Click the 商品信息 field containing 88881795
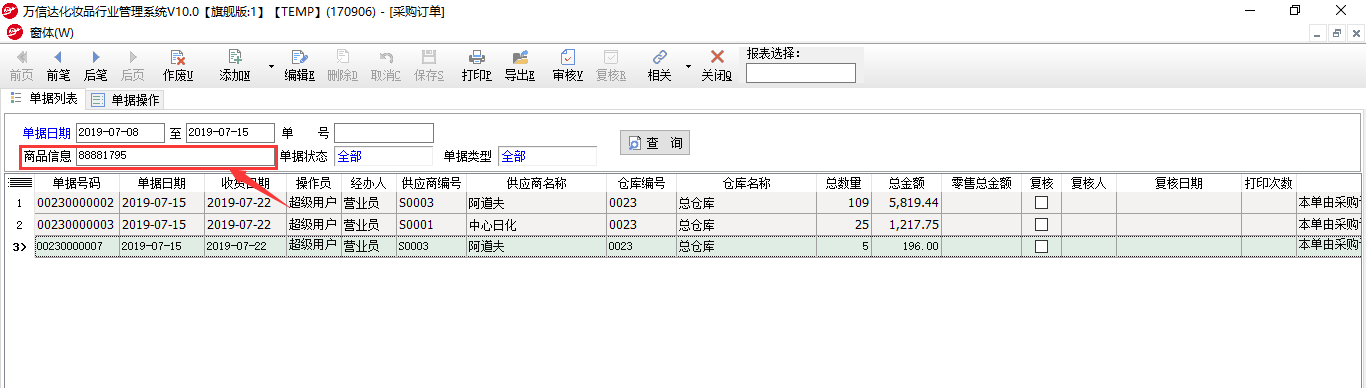 click(174, 156)
